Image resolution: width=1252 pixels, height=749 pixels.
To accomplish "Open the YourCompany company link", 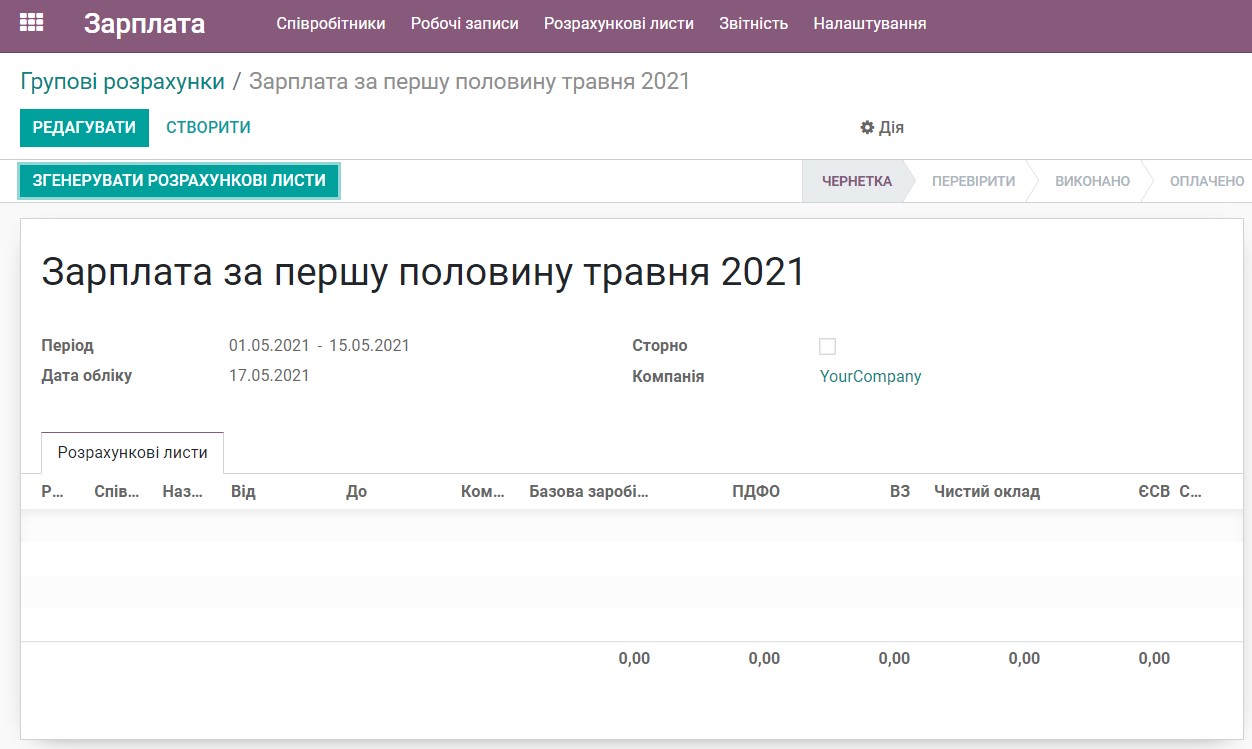I will (870, 376).
